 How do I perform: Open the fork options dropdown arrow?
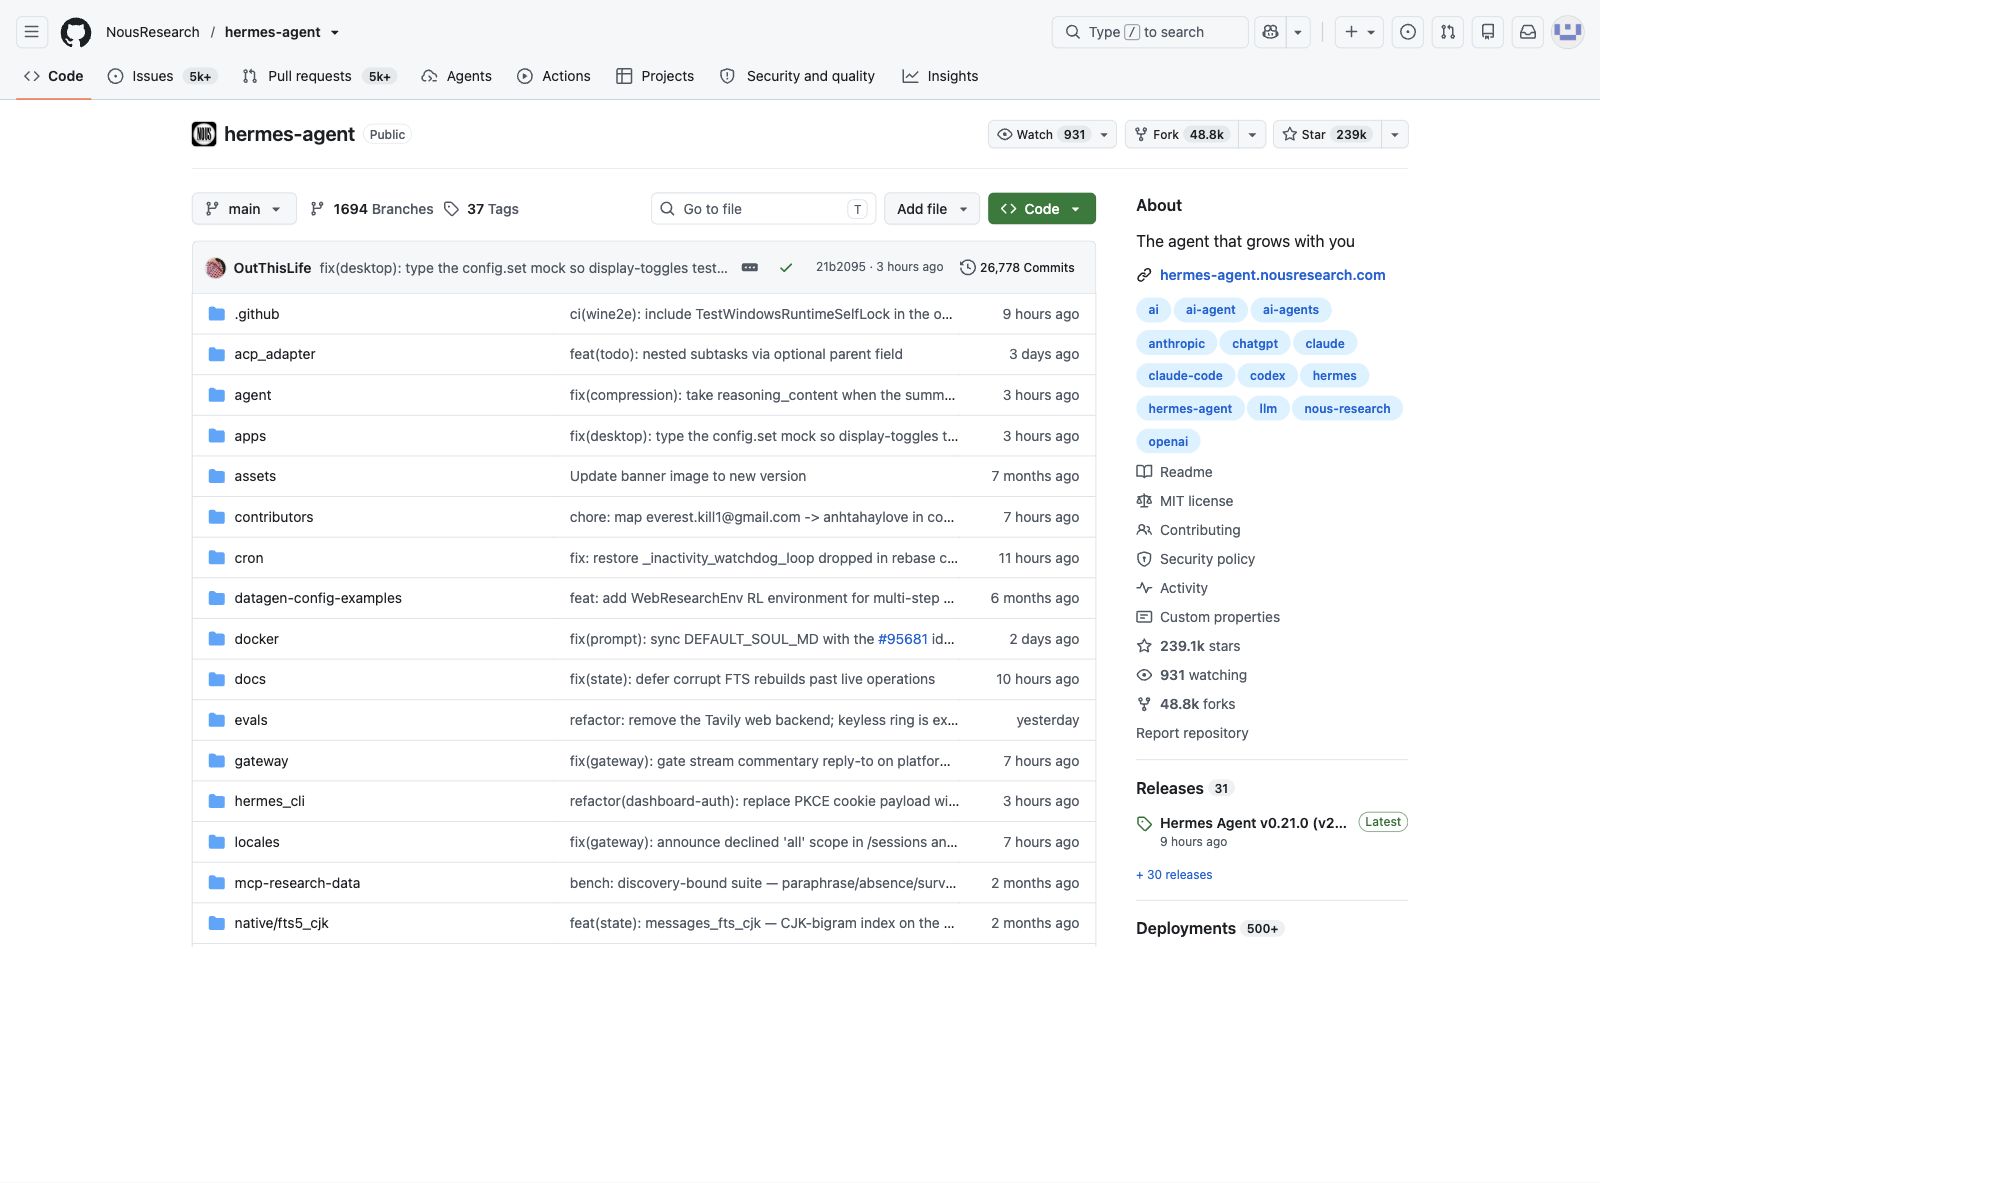coord(1252,134)
